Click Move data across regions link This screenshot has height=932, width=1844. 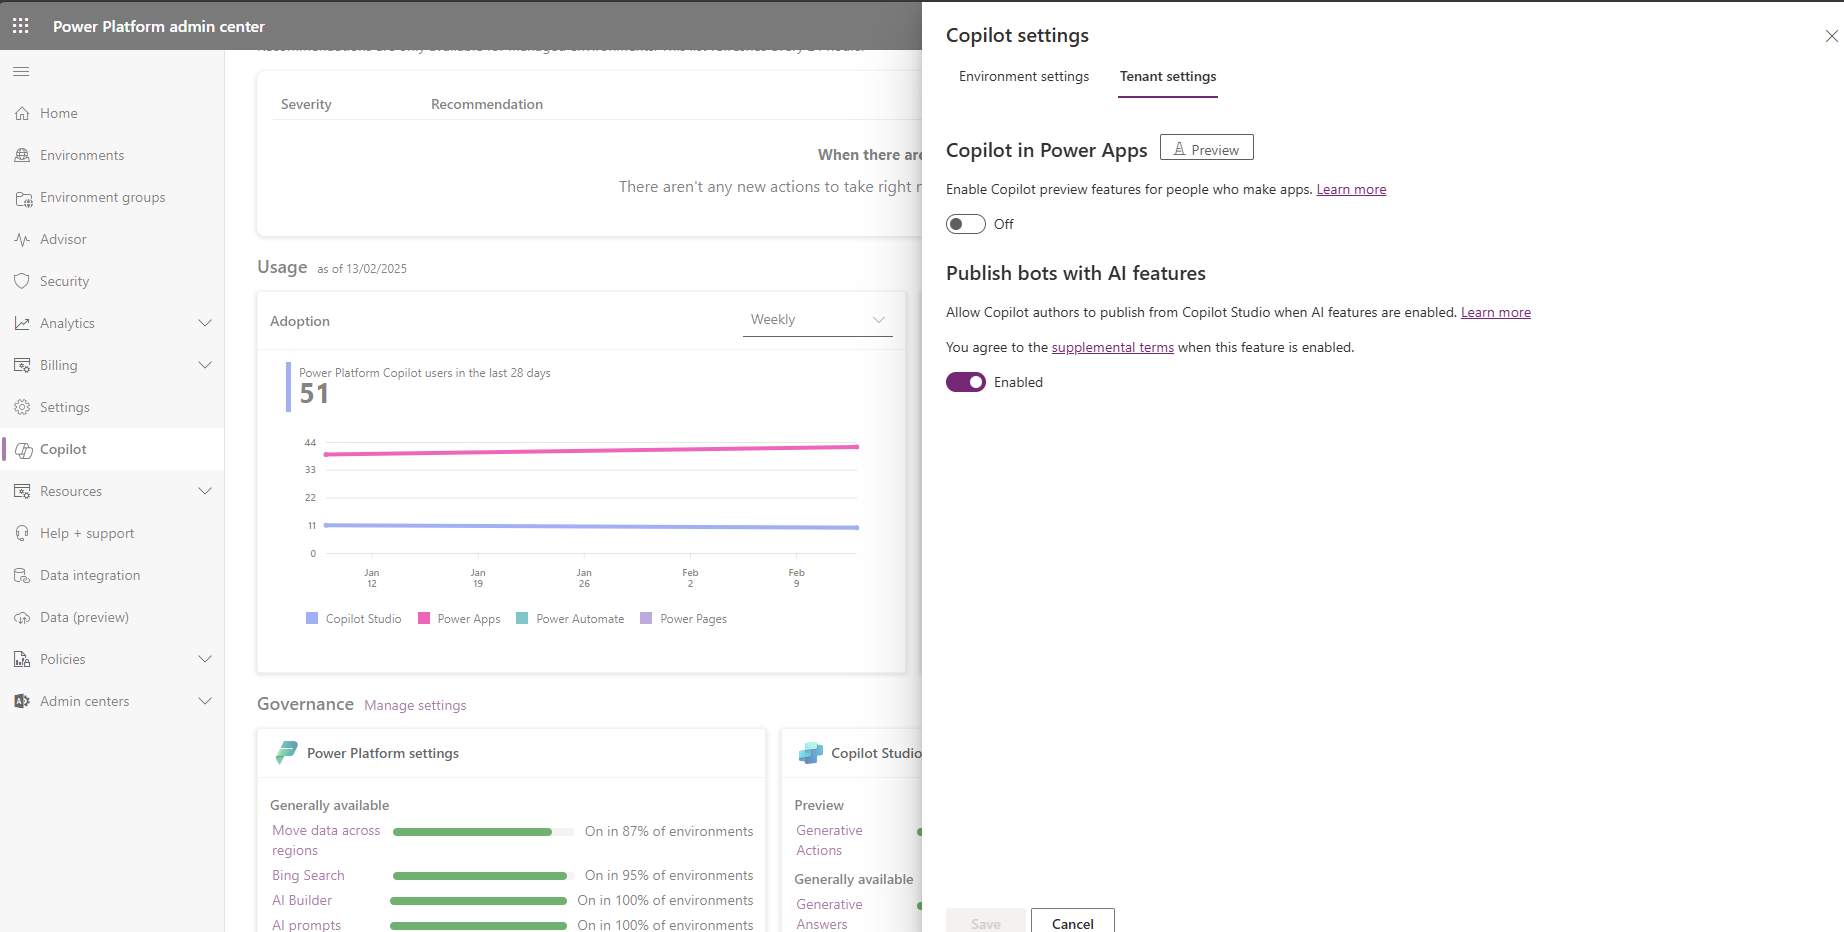click(x=326, y=841)
